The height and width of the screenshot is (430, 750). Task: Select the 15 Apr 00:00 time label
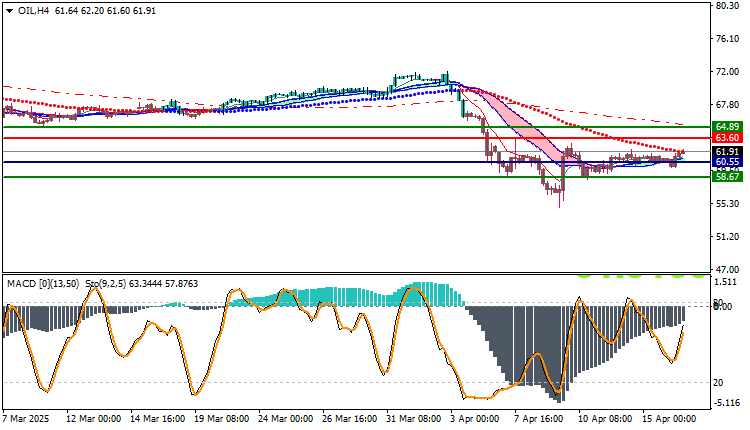668,419
